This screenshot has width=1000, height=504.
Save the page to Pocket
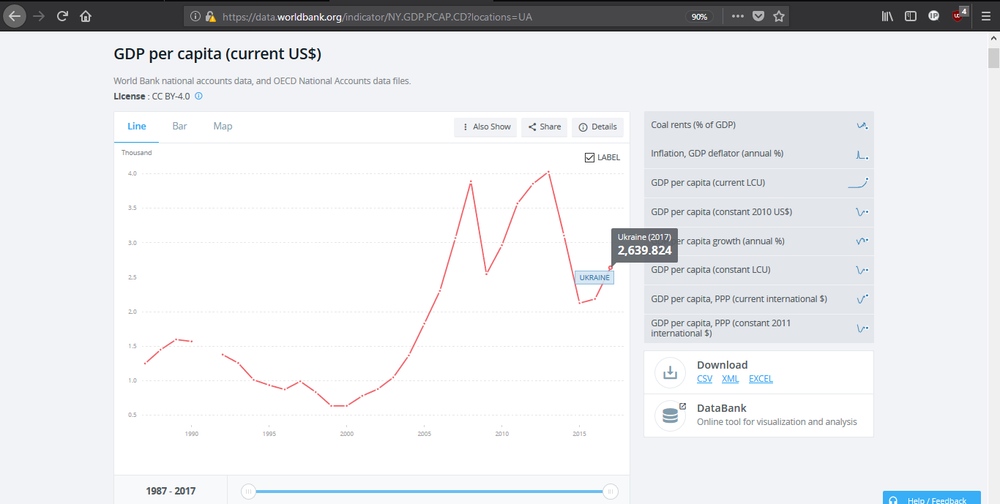(758, 16)
